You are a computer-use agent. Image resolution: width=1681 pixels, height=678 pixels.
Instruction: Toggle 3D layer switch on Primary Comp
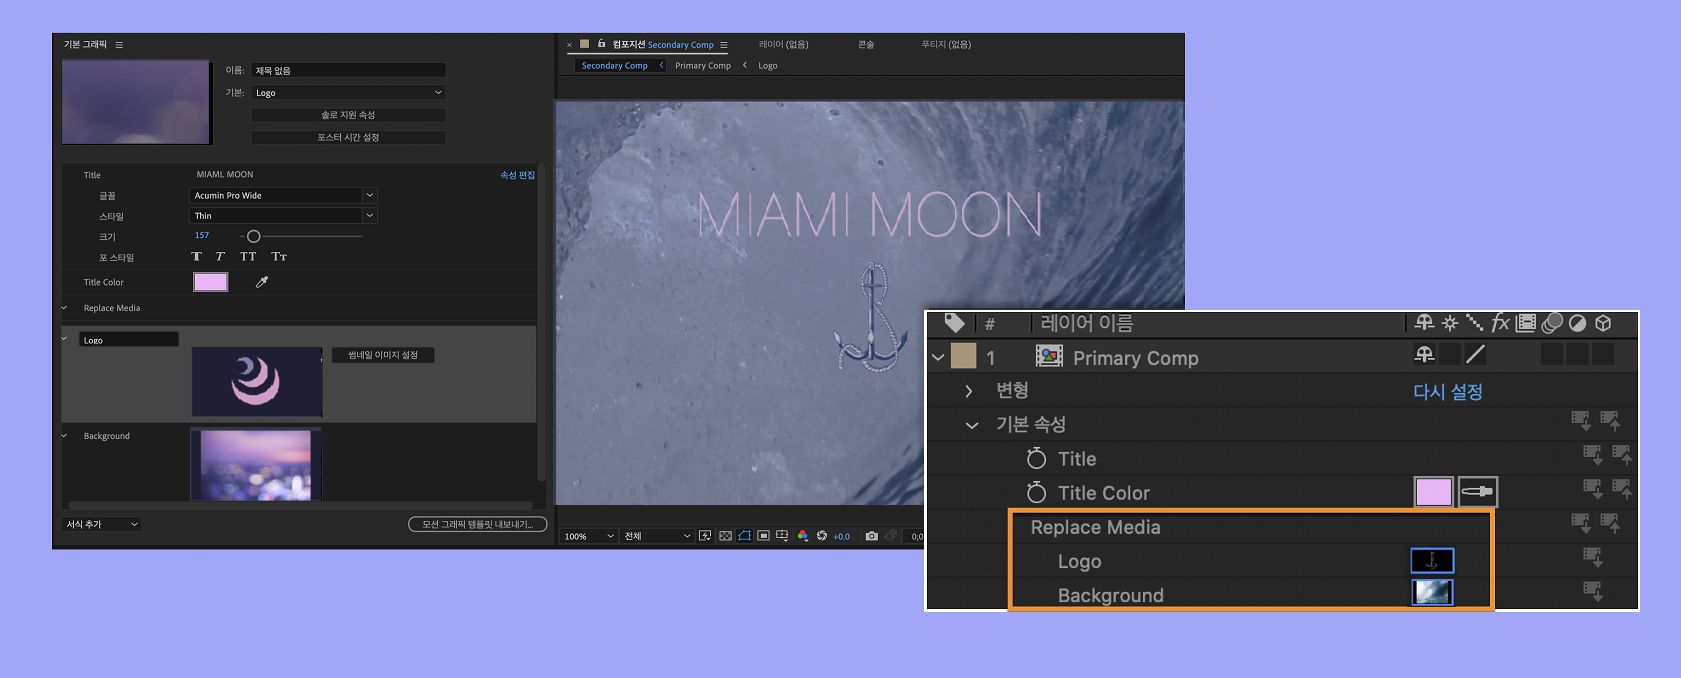[1603, 354]
